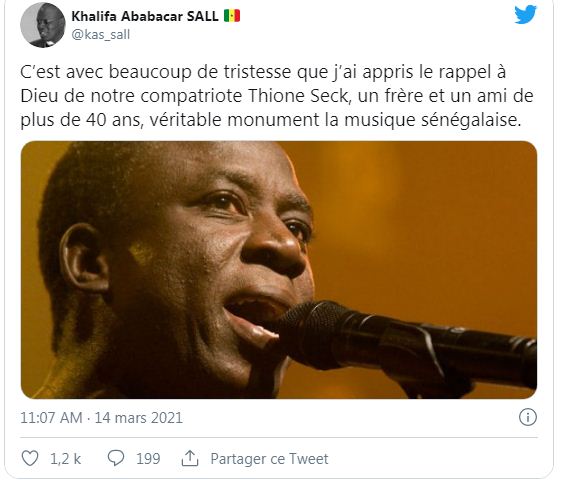Click the Senegal flag emoji beside the name
588x480 pixels.
click(232, 16)
